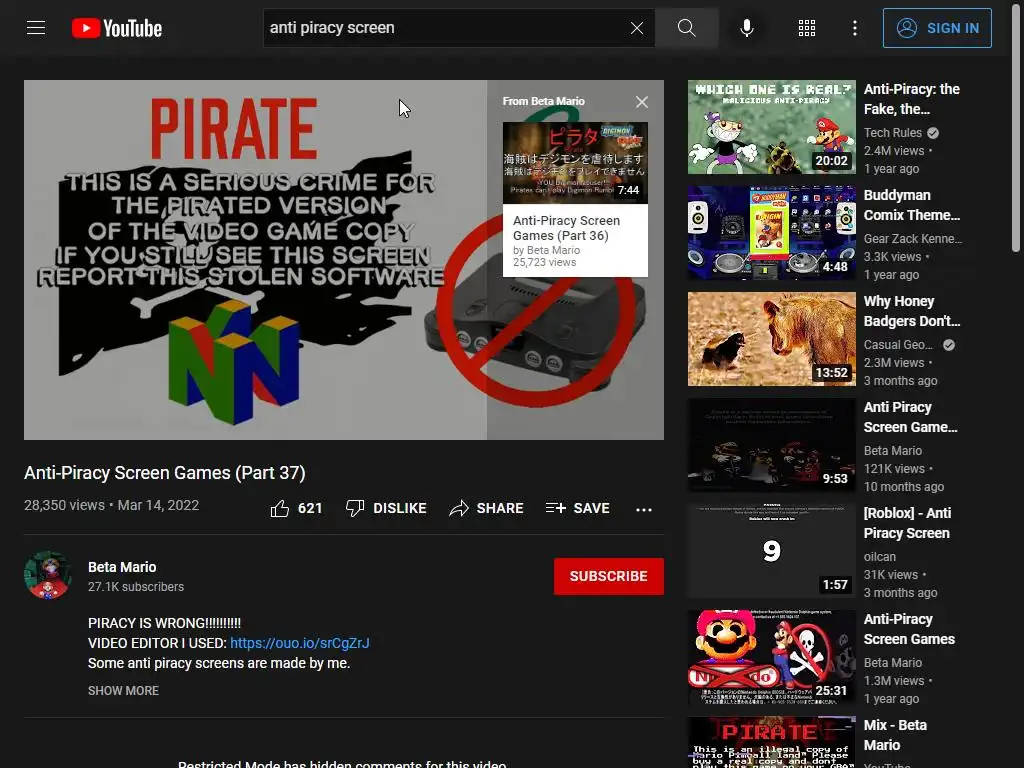Open the YouTube apps grid
The height and width of the screenshot is (768, 1024).
click(807, 28)
